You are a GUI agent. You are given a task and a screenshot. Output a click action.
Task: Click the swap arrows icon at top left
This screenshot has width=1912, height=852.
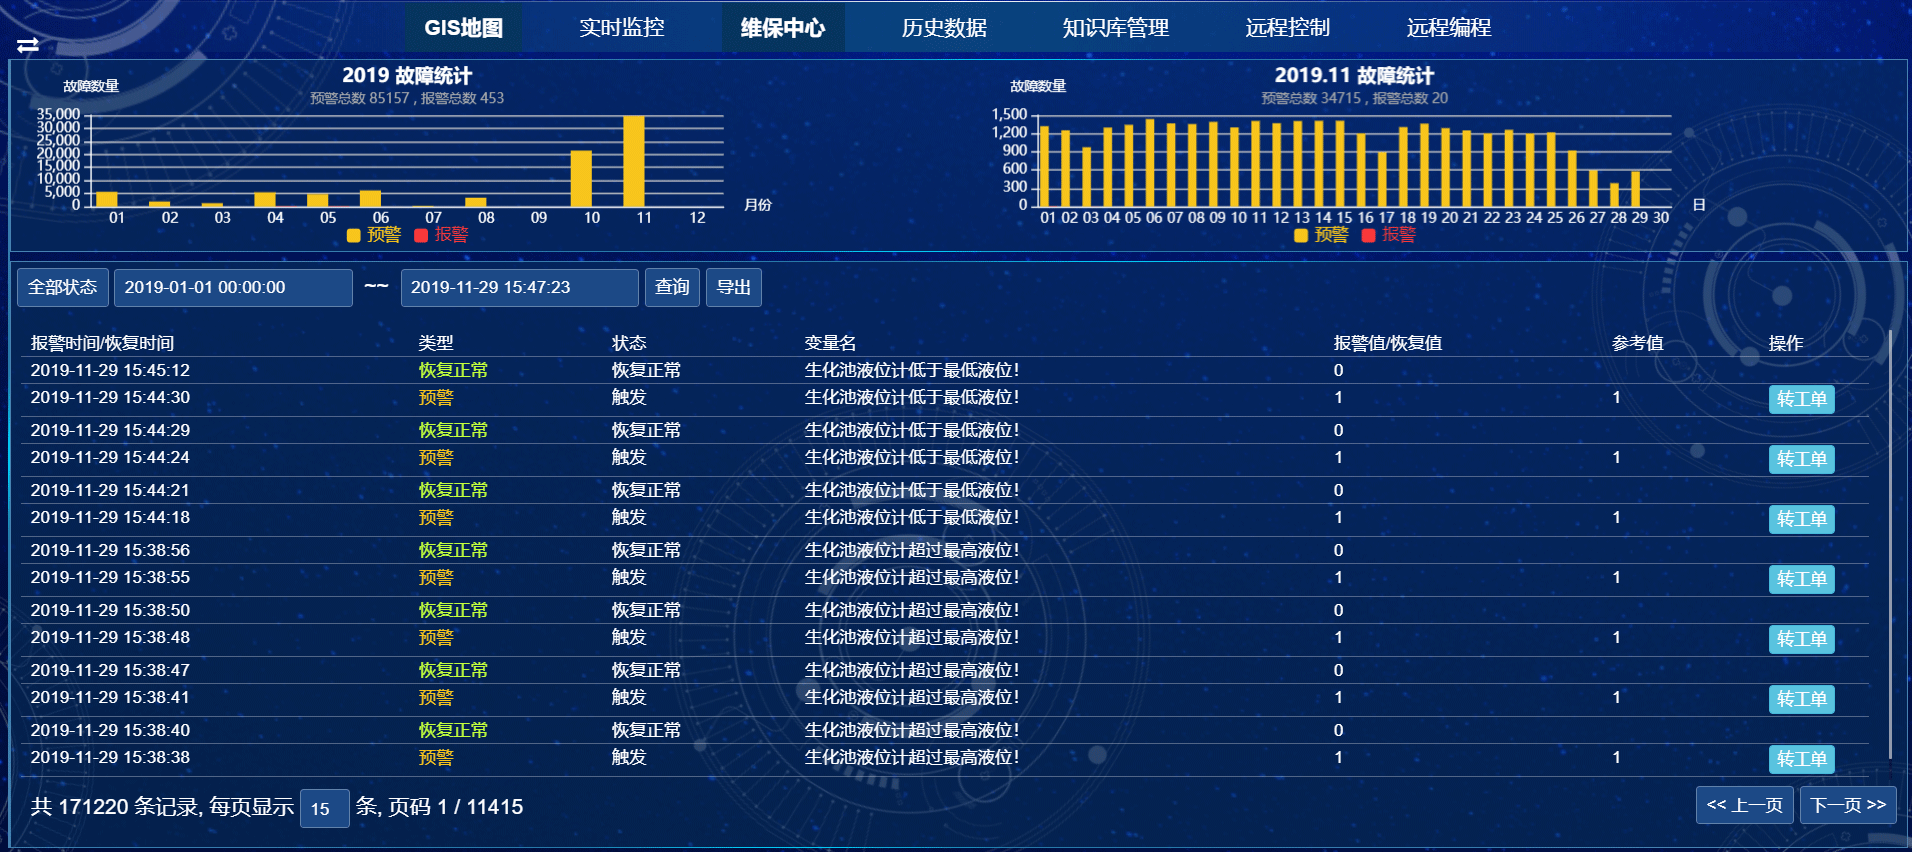click(28, 45)
